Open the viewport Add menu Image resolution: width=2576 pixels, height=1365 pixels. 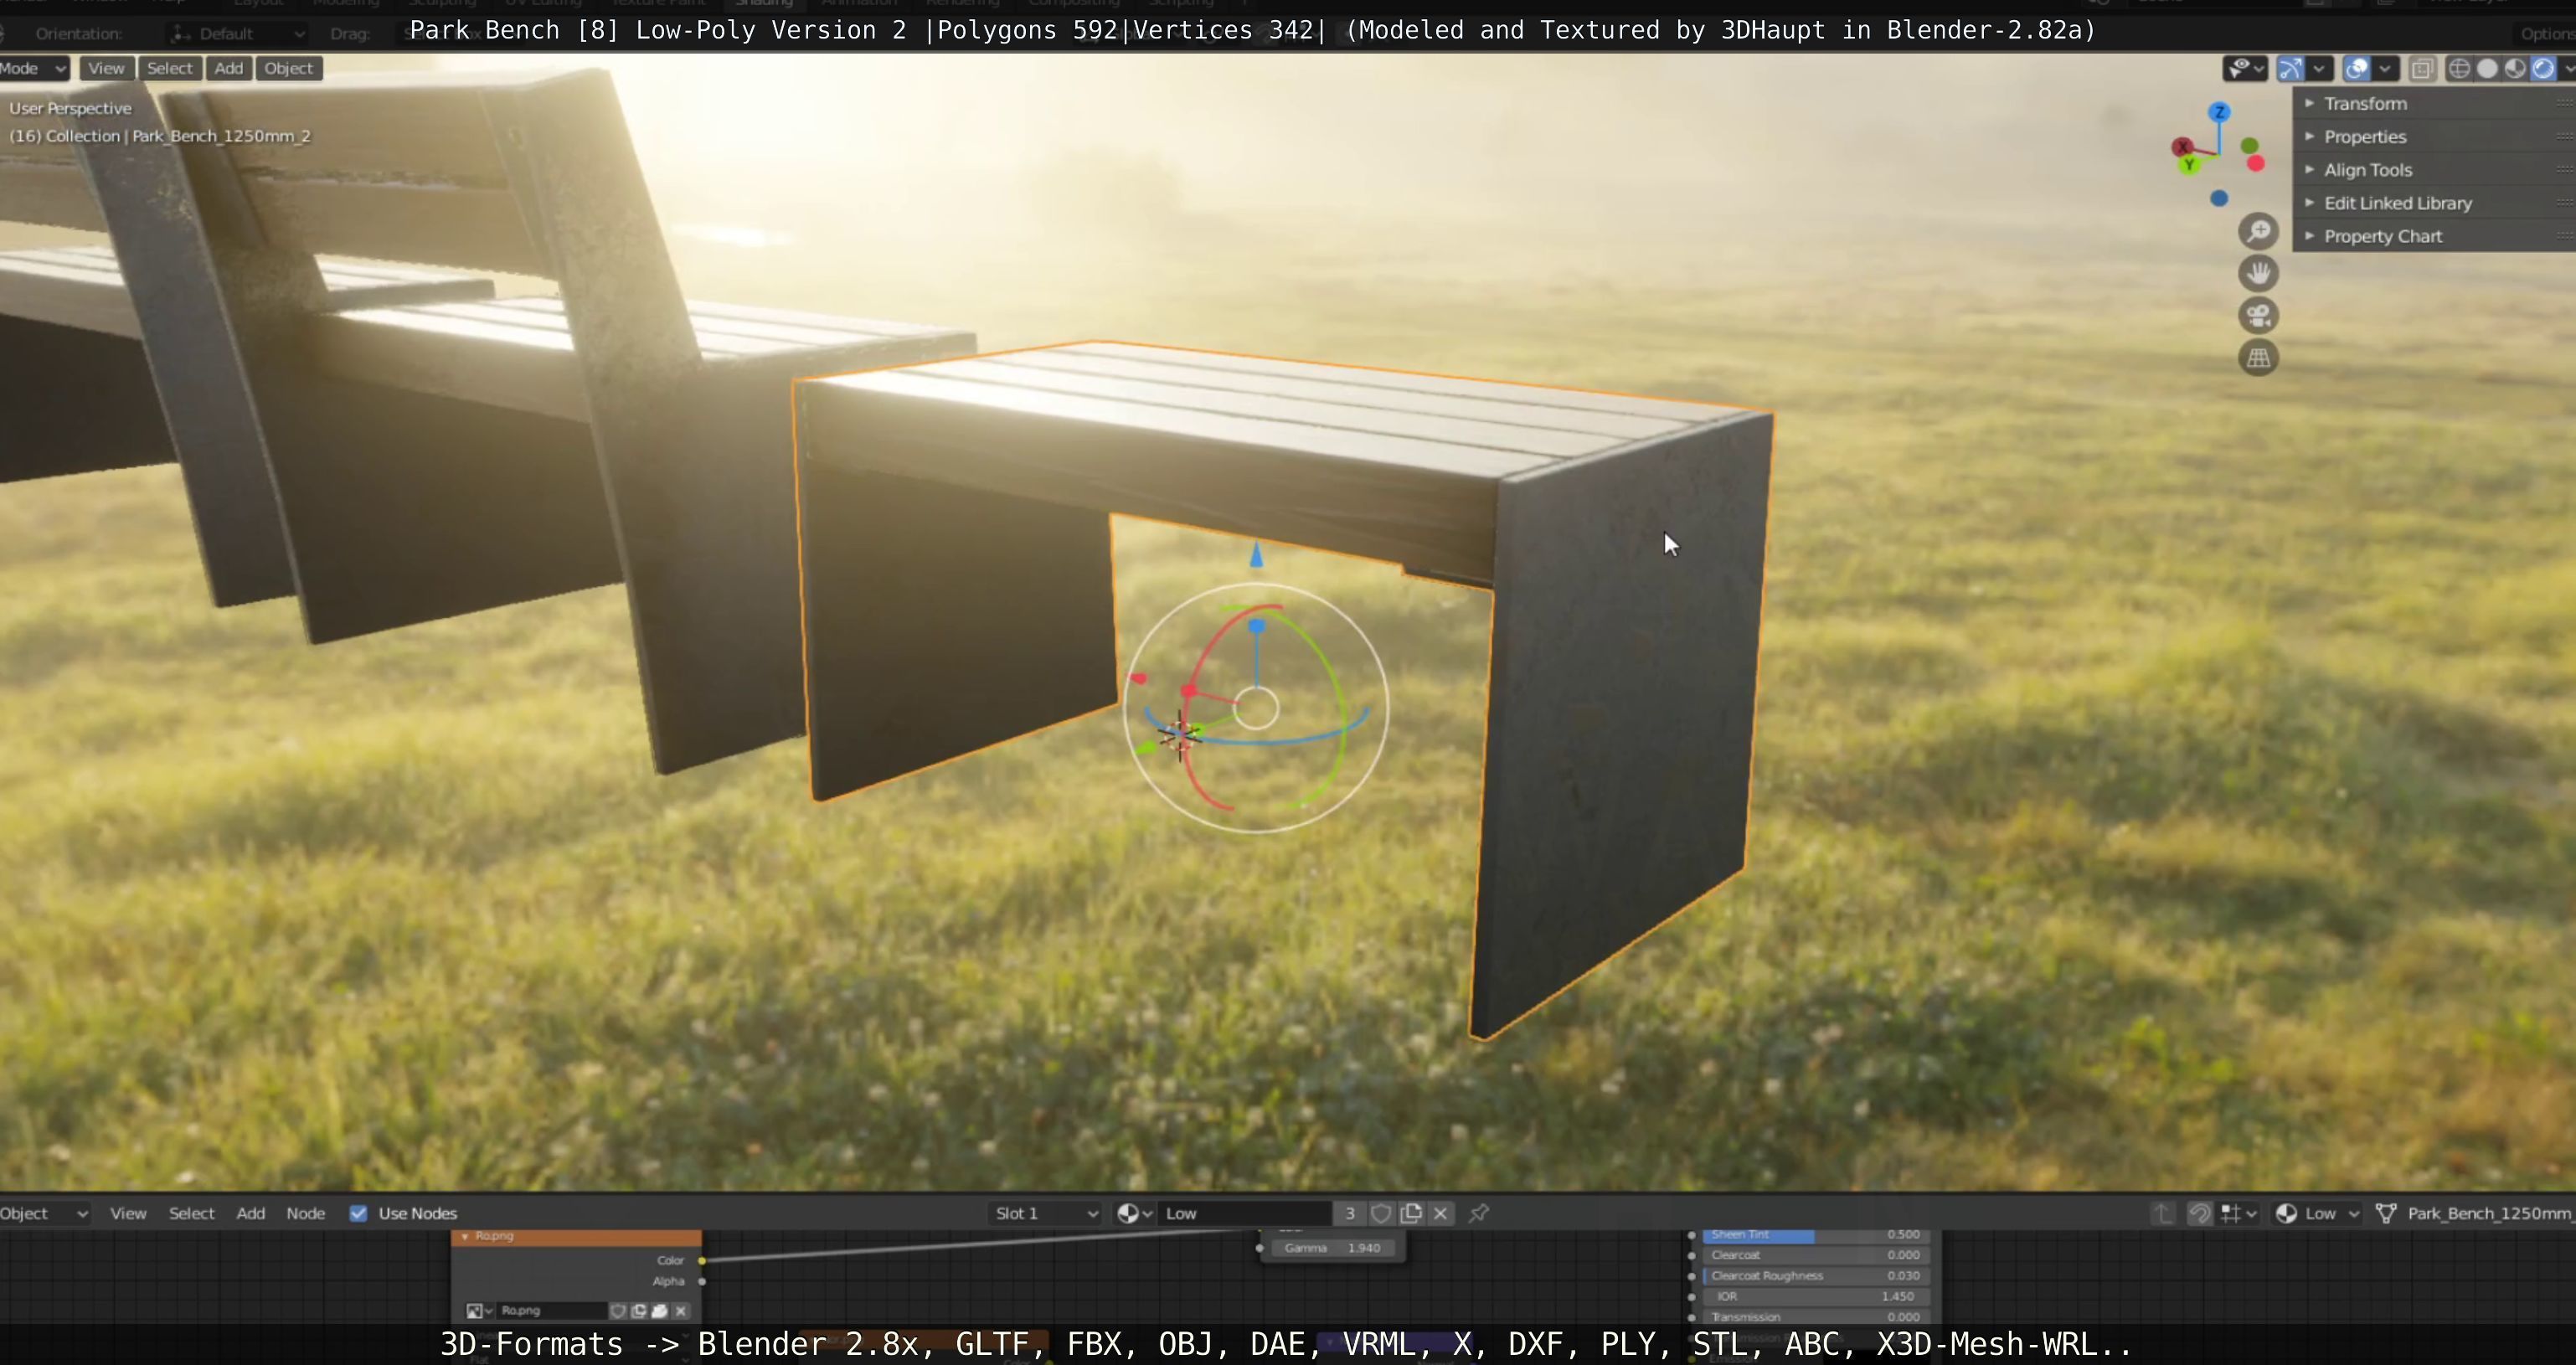[229, 68]
